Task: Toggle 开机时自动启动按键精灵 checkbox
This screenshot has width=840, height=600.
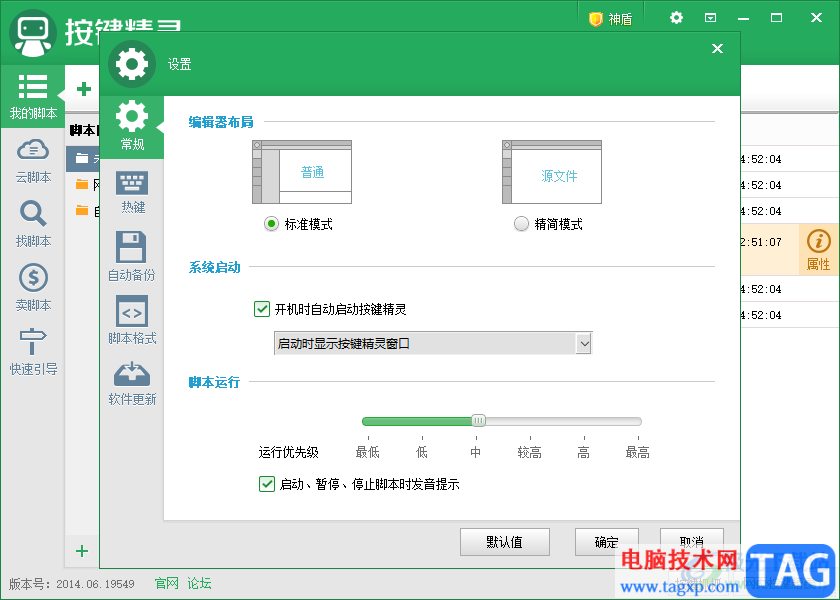Action: coord(261,309)
